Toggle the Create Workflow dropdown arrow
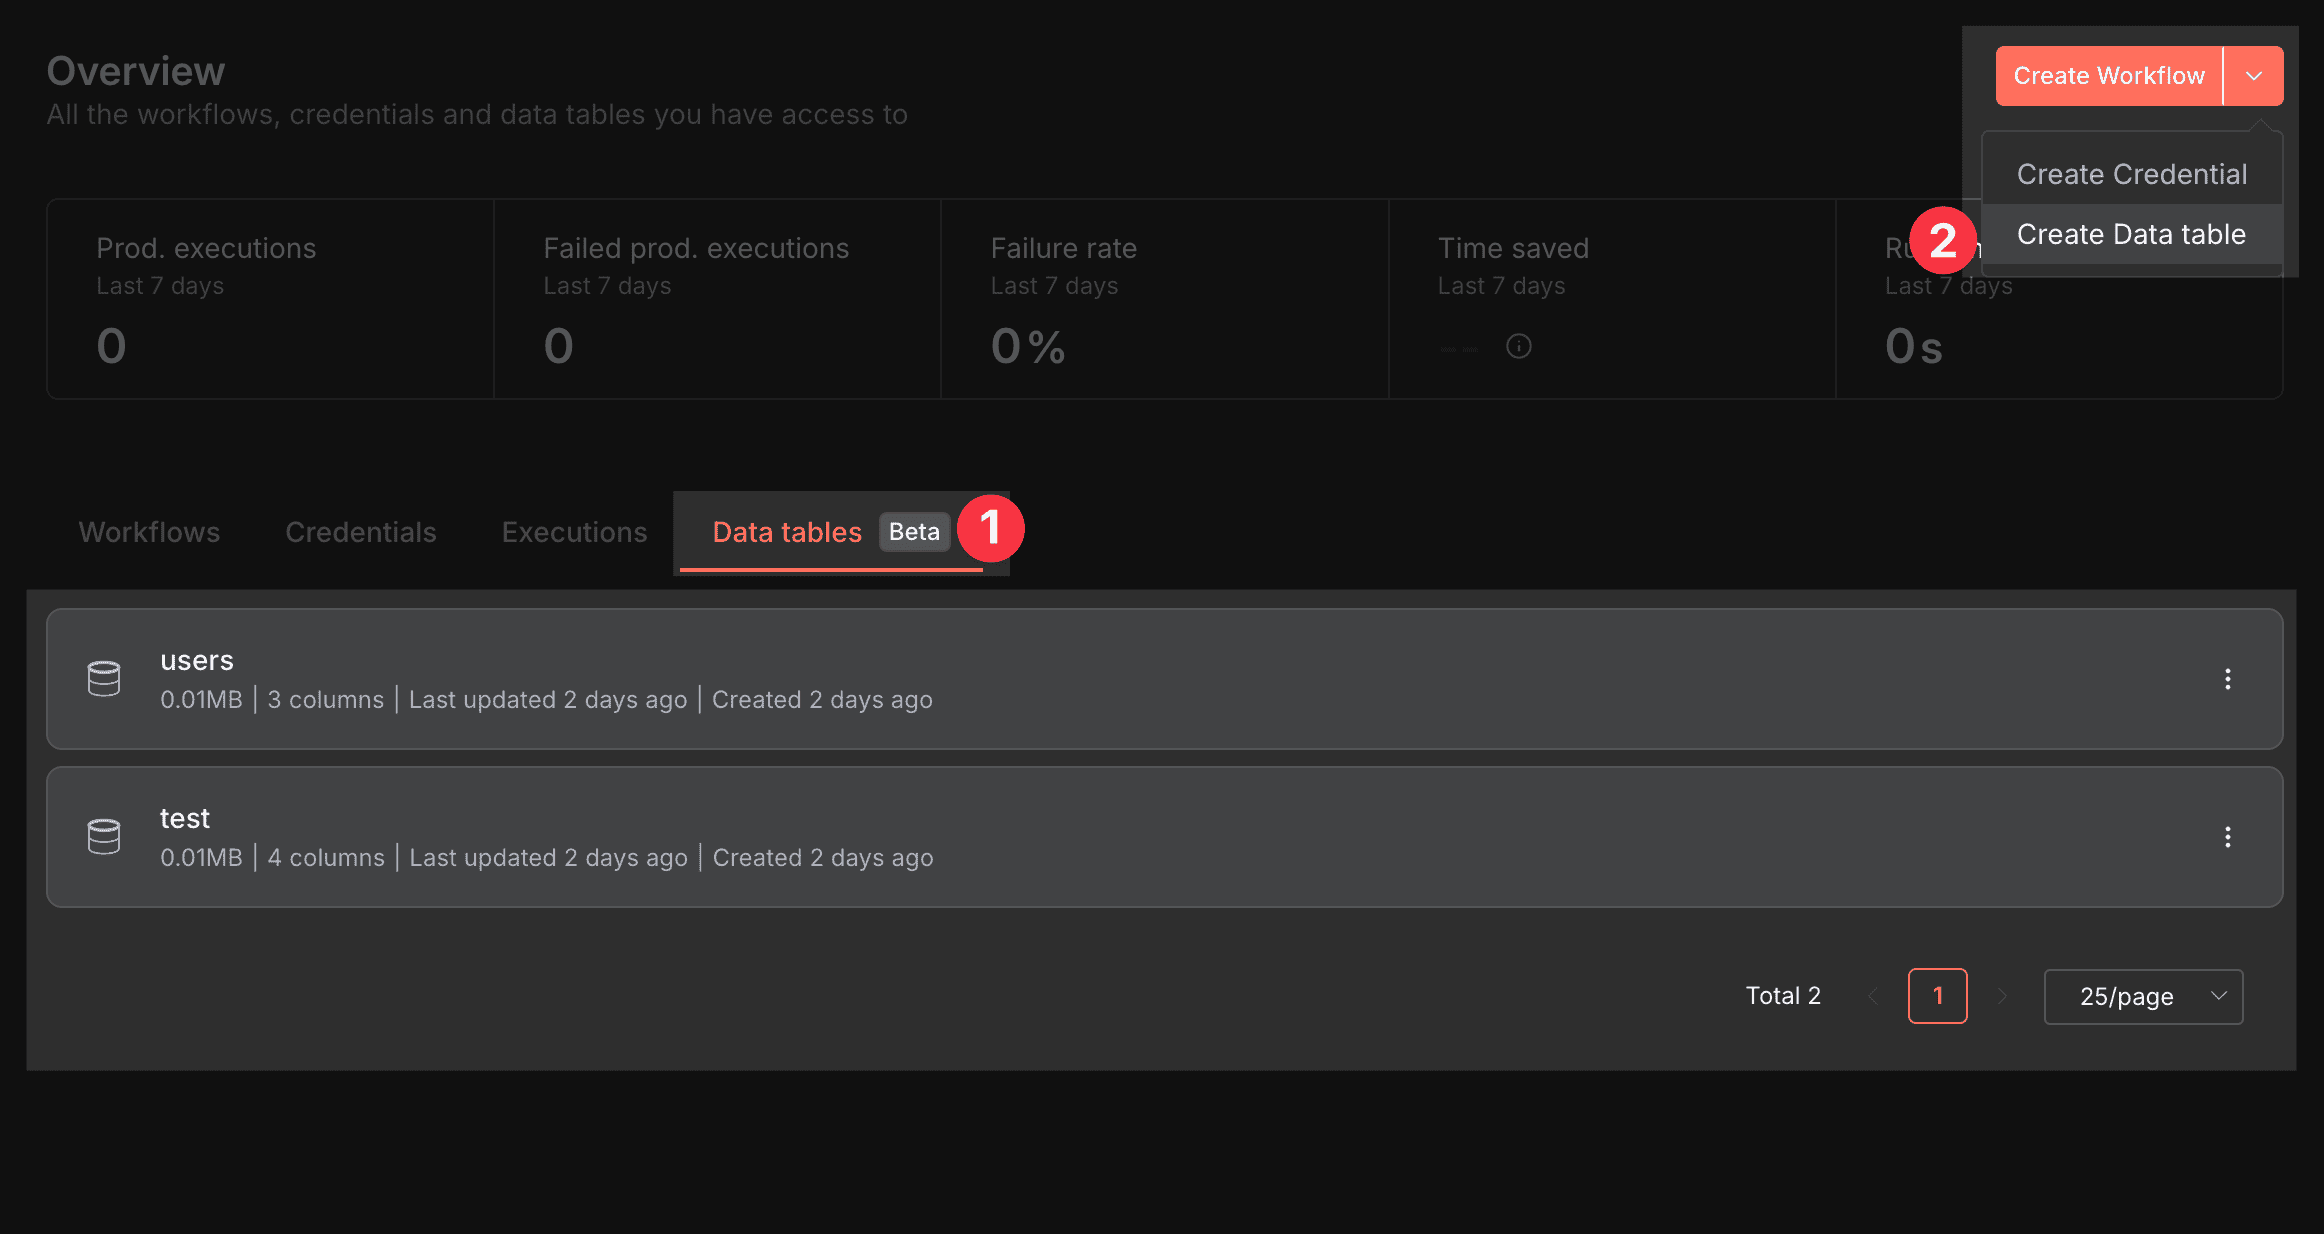 (x=2254, y=76)
